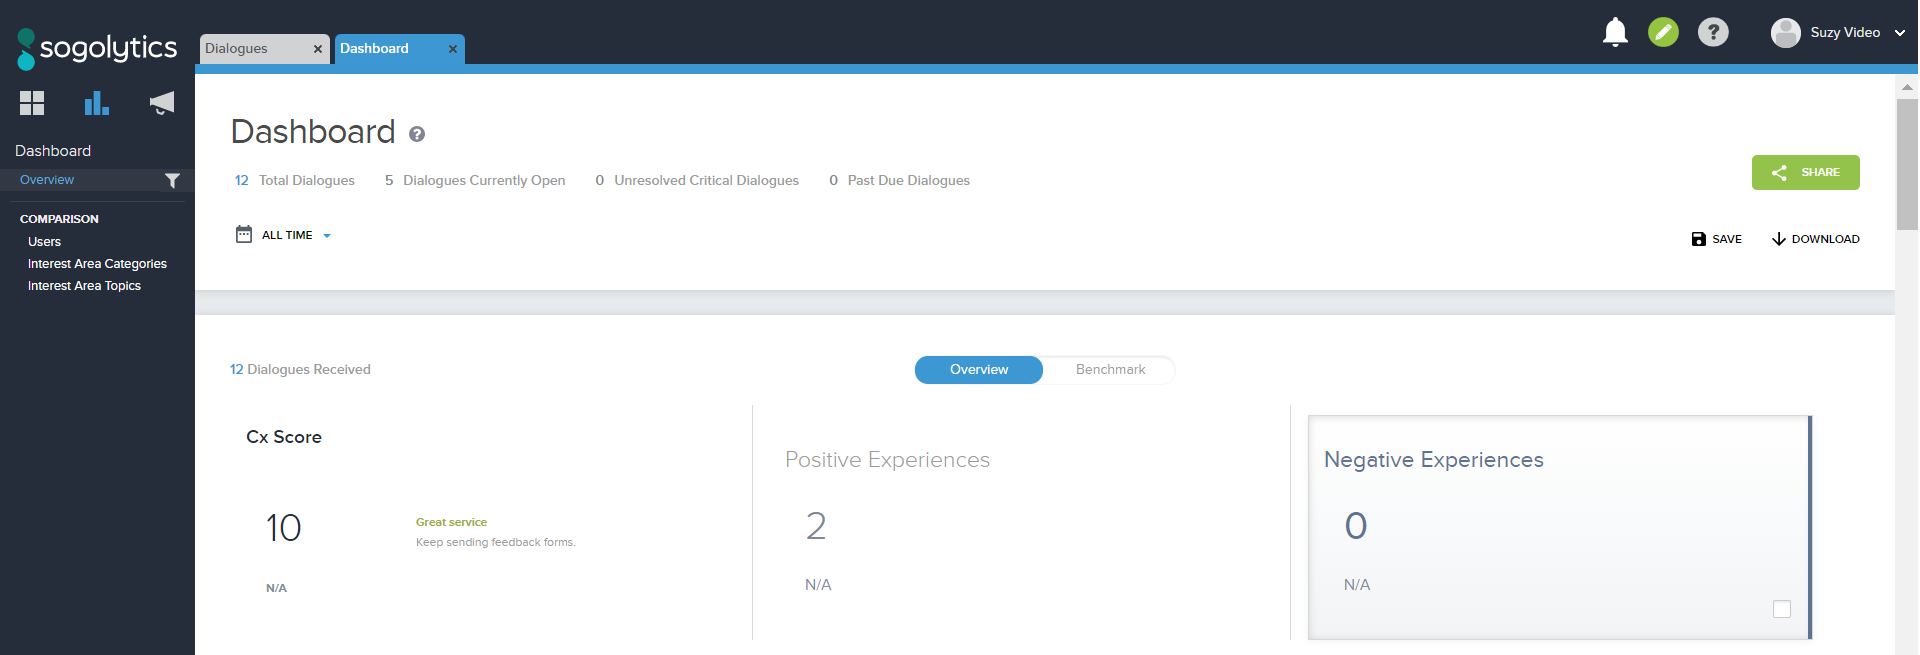Click the help icon beside Dashboard title

point(417,134)
